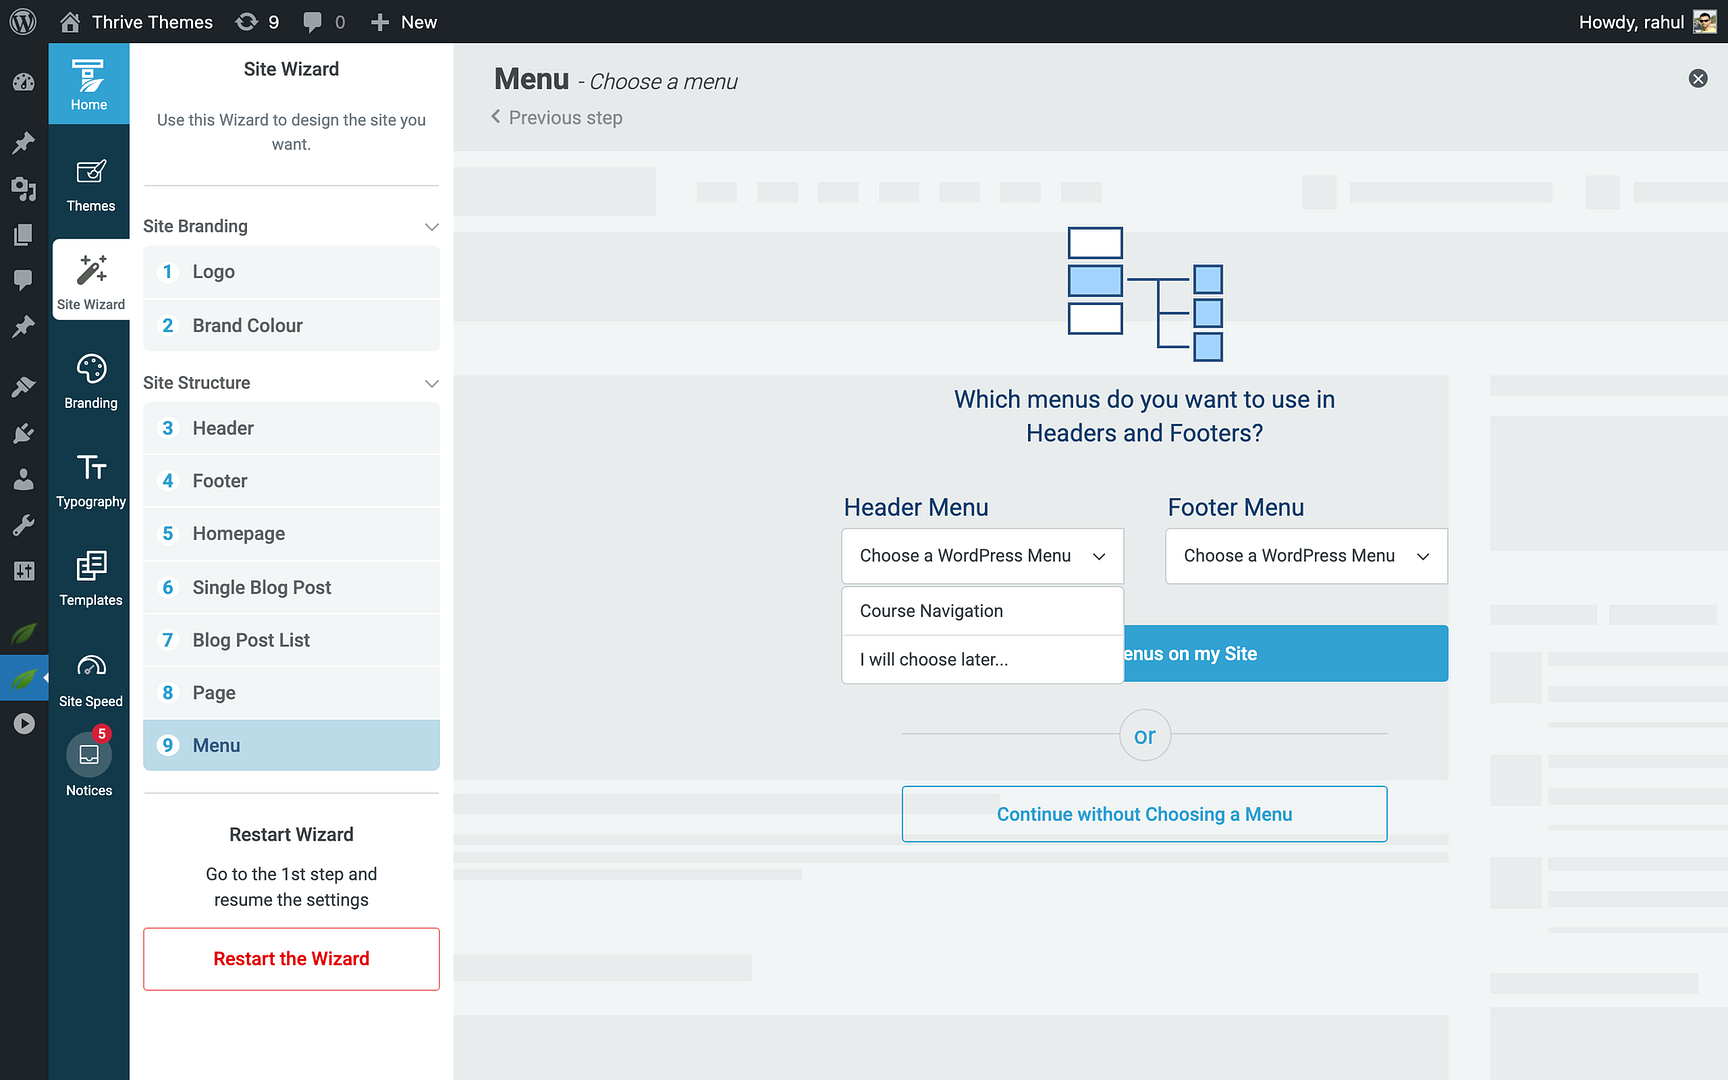Open the Header Menu dropdown
1728x1080 pixels.
click(x=982, y=556)
